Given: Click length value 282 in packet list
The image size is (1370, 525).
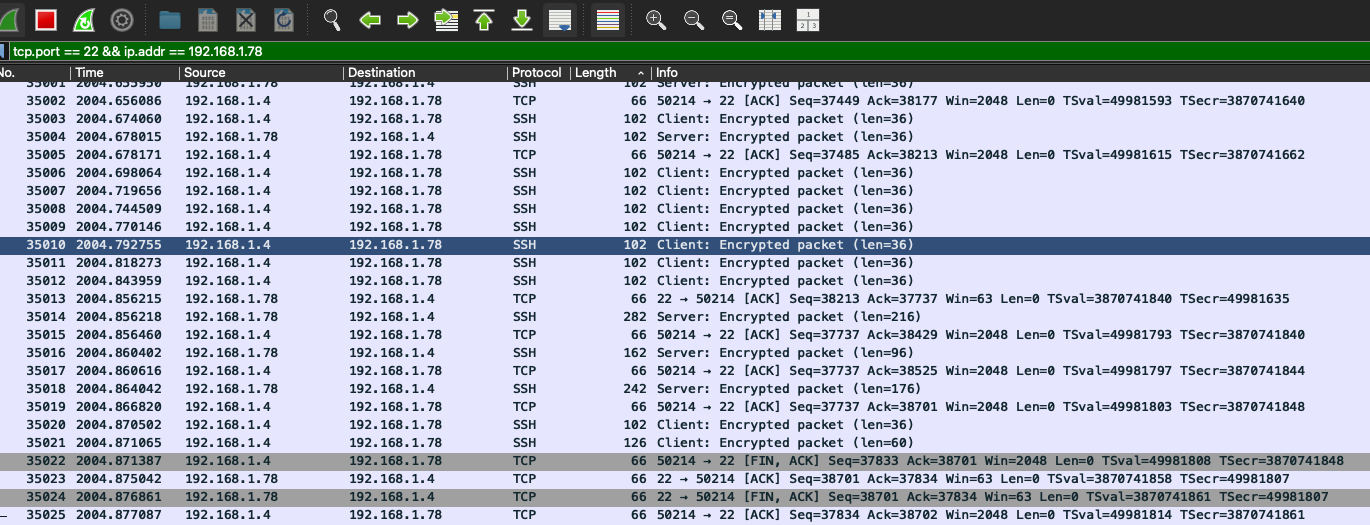Looking at the screenshot, I should point(634,317).
